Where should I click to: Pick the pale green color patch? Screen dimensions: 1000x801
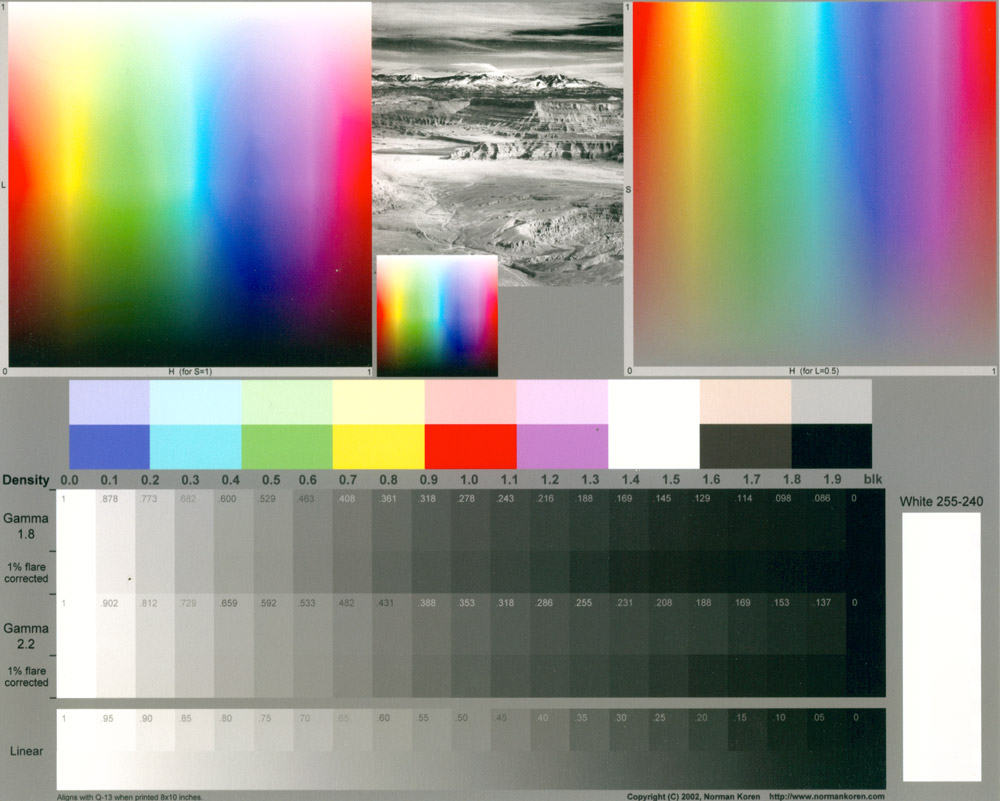click(x=287, y=402)
